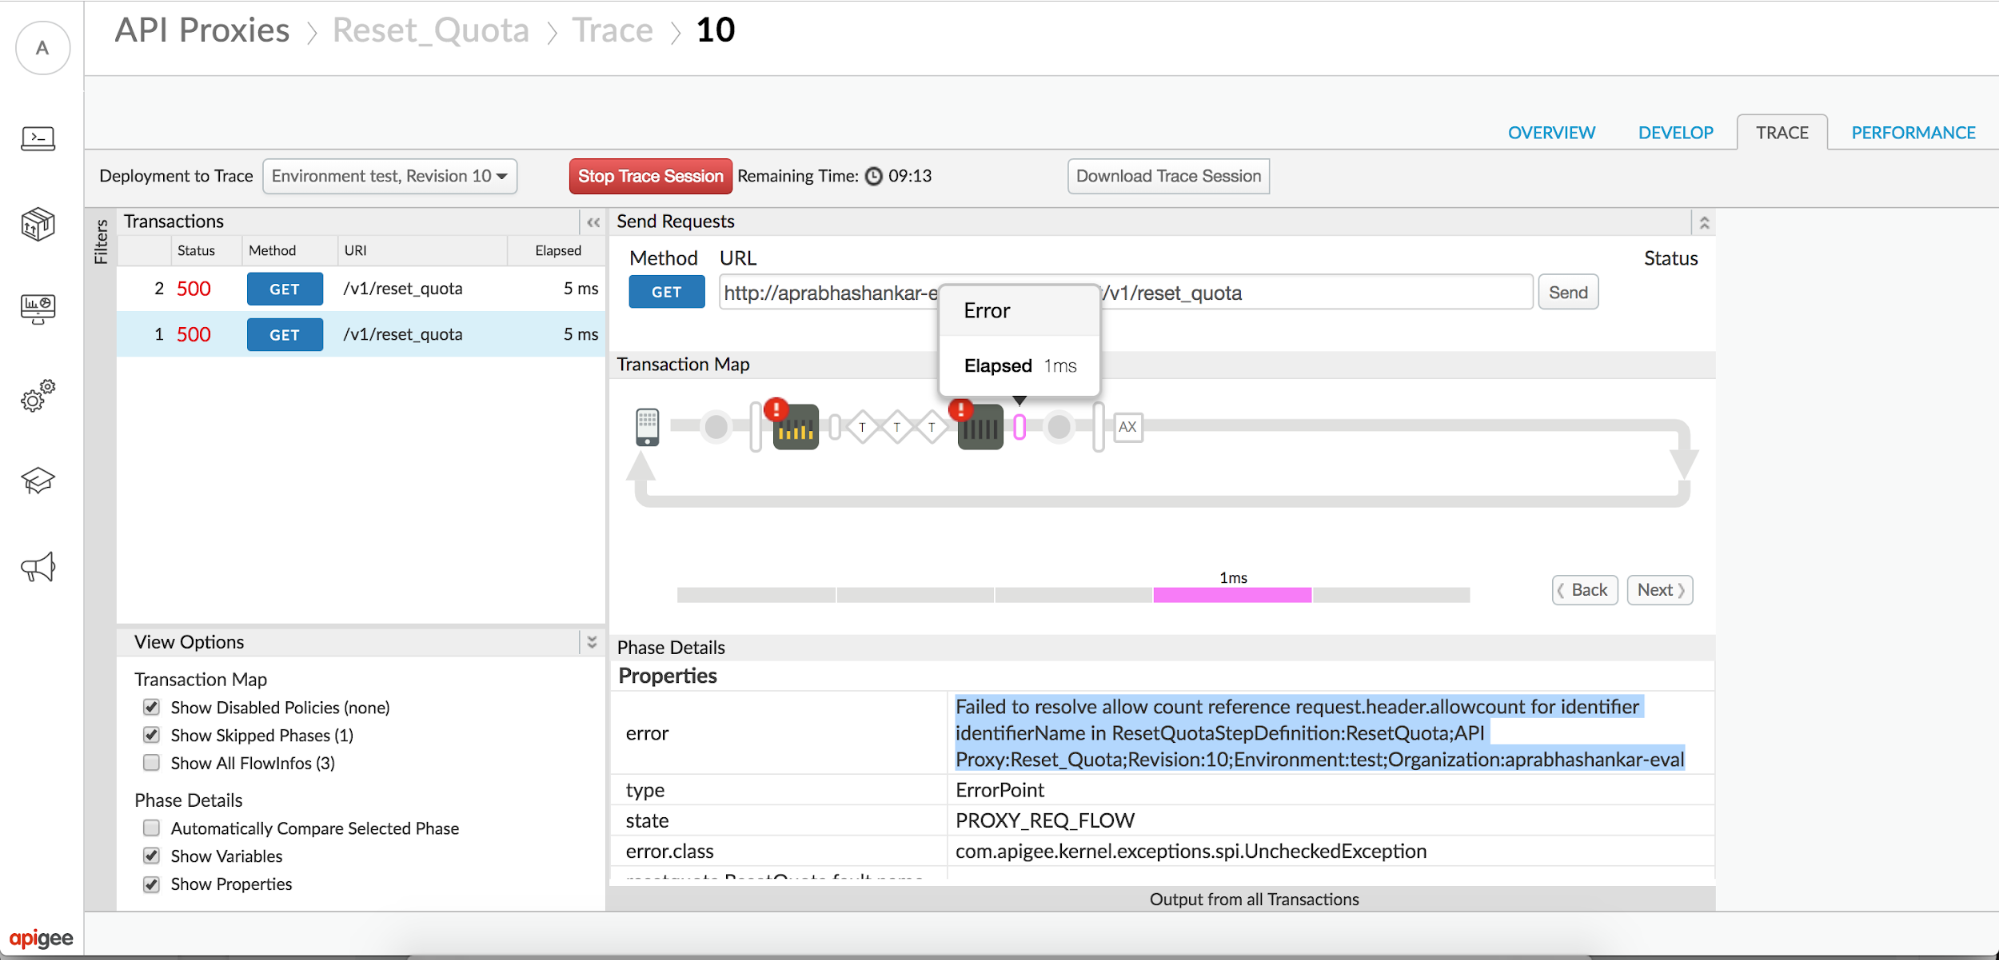The height and width of the screenshot is (960, 1999).
Task: Open the Publish package icon in sidebar
Action: [x=38, y=224]
